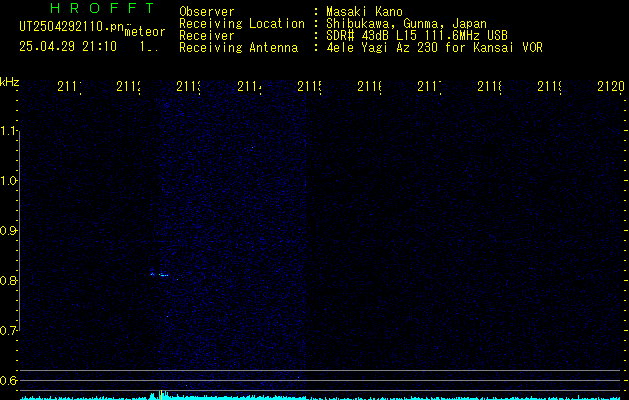Click the 2118 time marker

(489, 87)
